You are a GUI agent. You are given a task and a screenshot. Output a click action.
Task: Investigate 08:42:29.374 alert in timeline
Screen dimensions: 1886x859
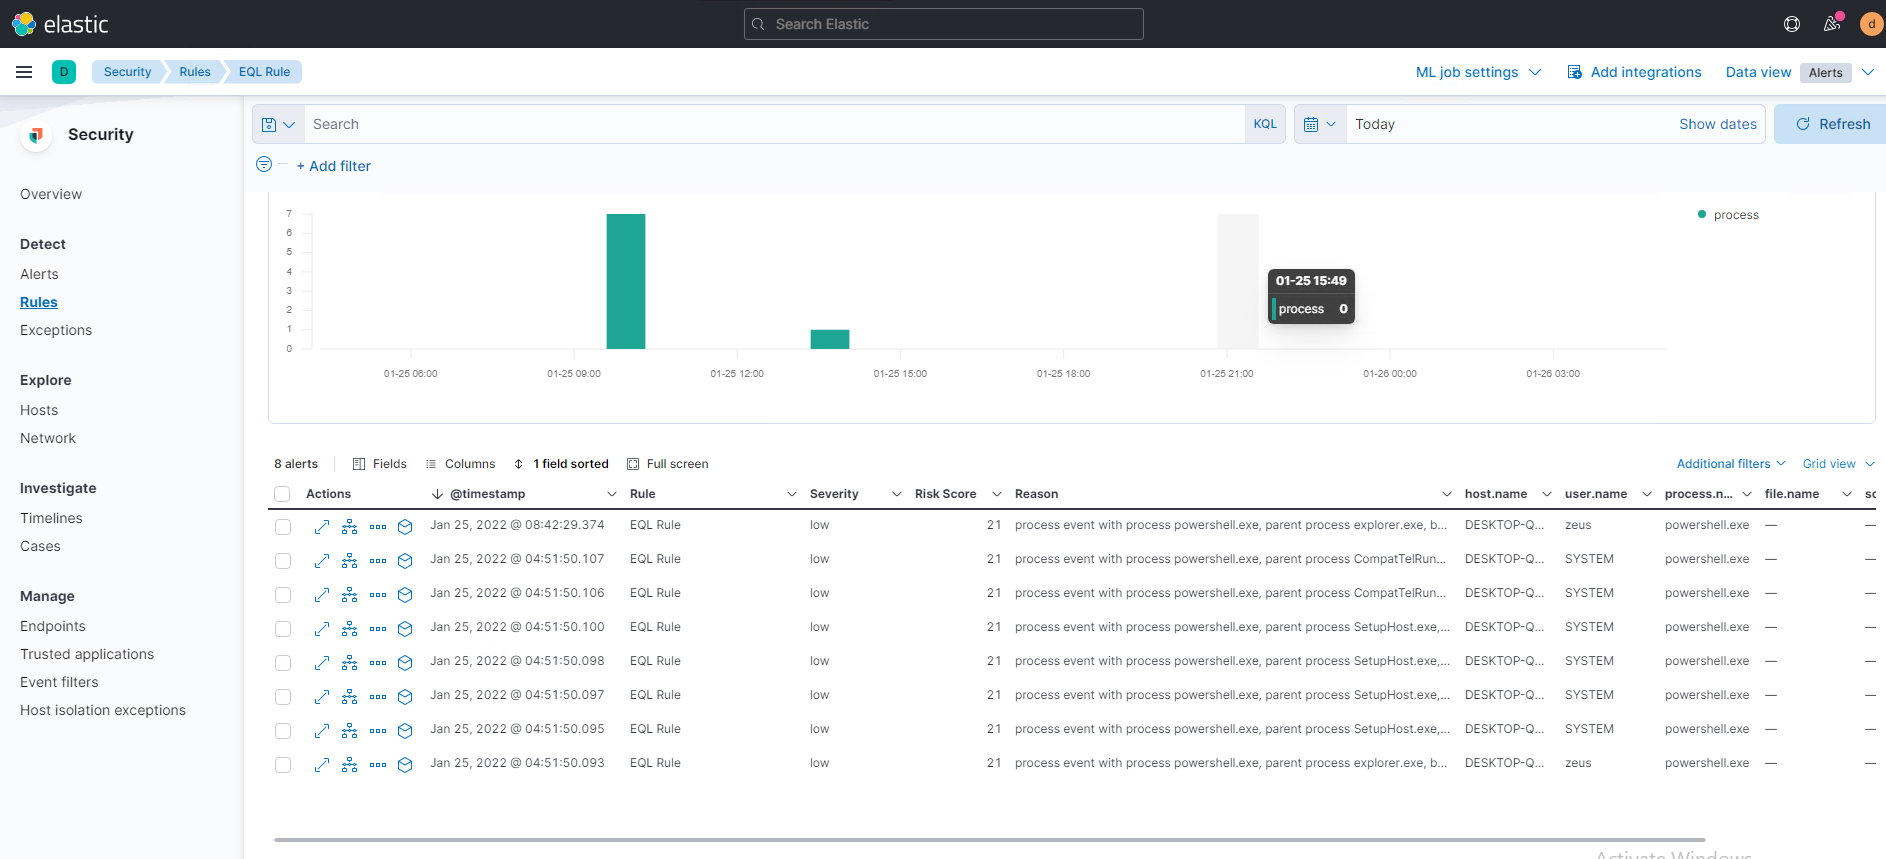point(405,526)
